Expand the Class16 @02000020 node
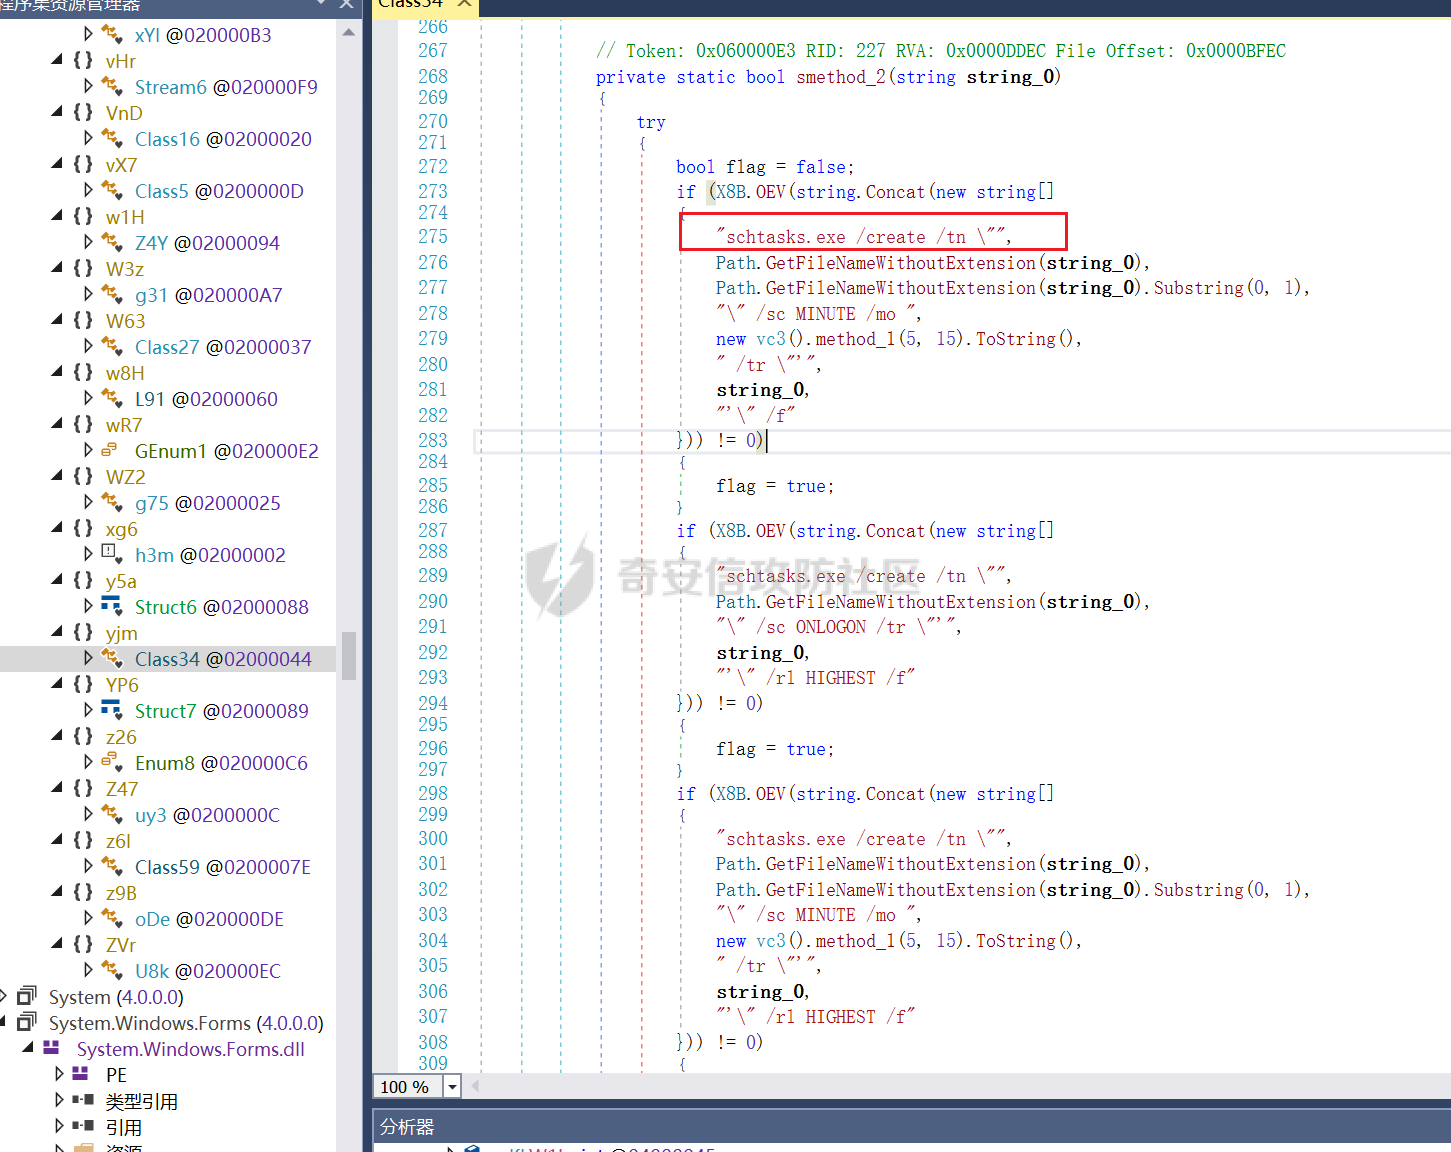The width and height of the screenshot is (1451, 1152). [88, 138]
